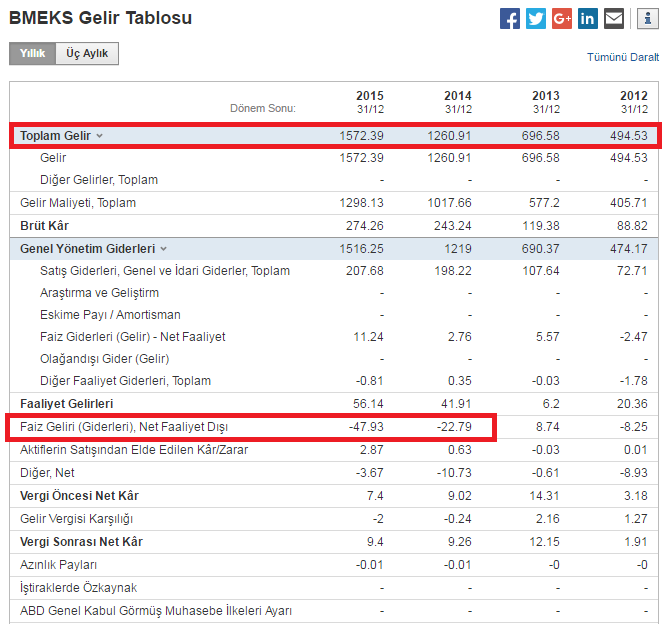
Task: Send by email envelope icon
Action: (x=614, y=19)
